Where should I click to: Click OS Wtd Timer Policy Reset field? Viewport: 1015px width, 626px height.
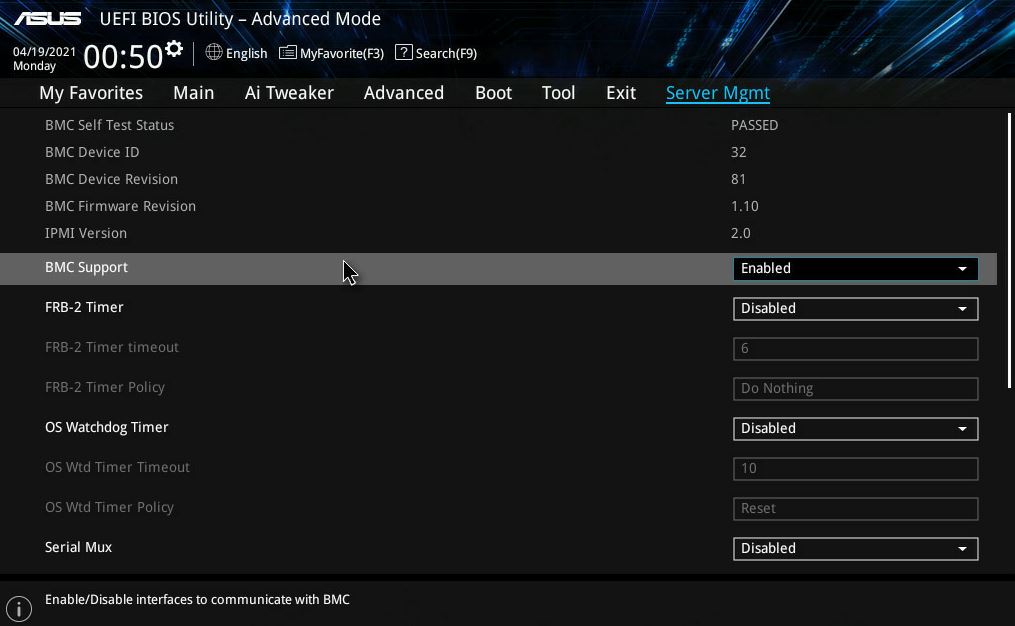(855, 509)
